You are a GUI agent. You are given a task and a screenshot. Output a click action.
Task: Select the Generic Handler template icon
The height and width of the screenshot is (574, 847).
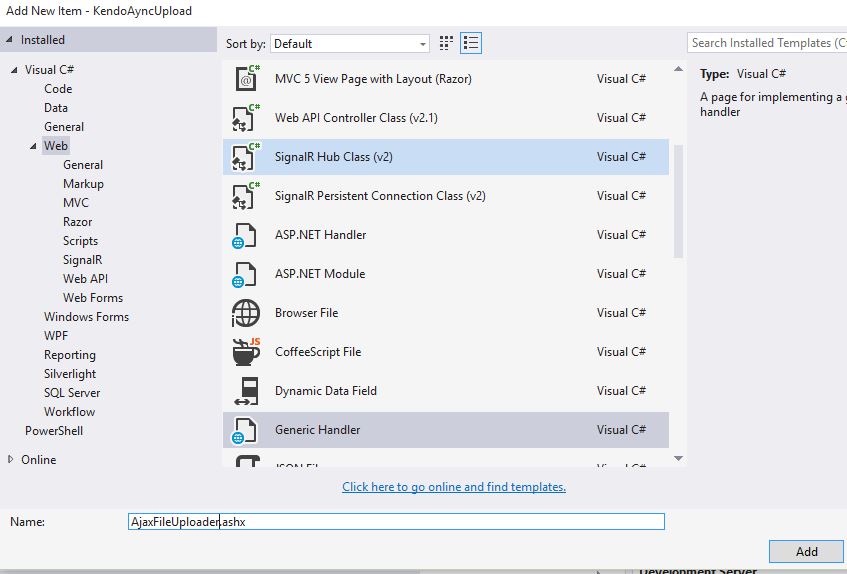(245, 430)
